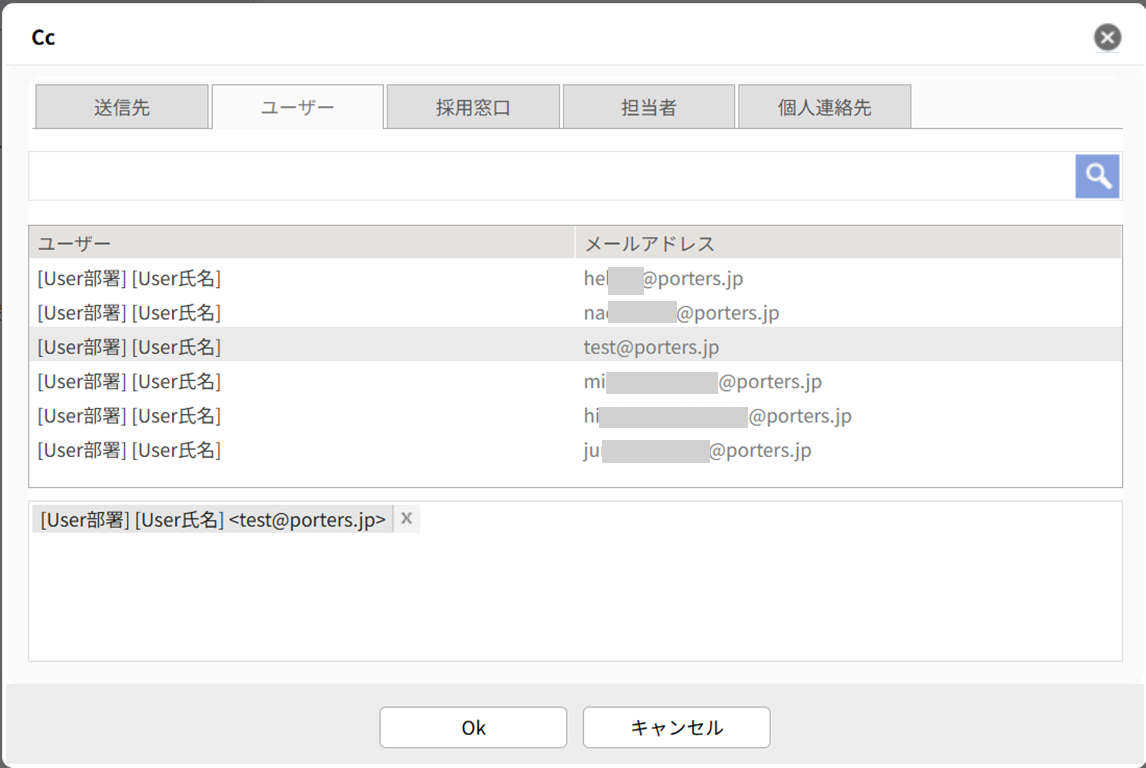Viewport: 1146px width, 768px height.
Task: Close the Cc dialog with the X icon
Action: coord(1107,38)
